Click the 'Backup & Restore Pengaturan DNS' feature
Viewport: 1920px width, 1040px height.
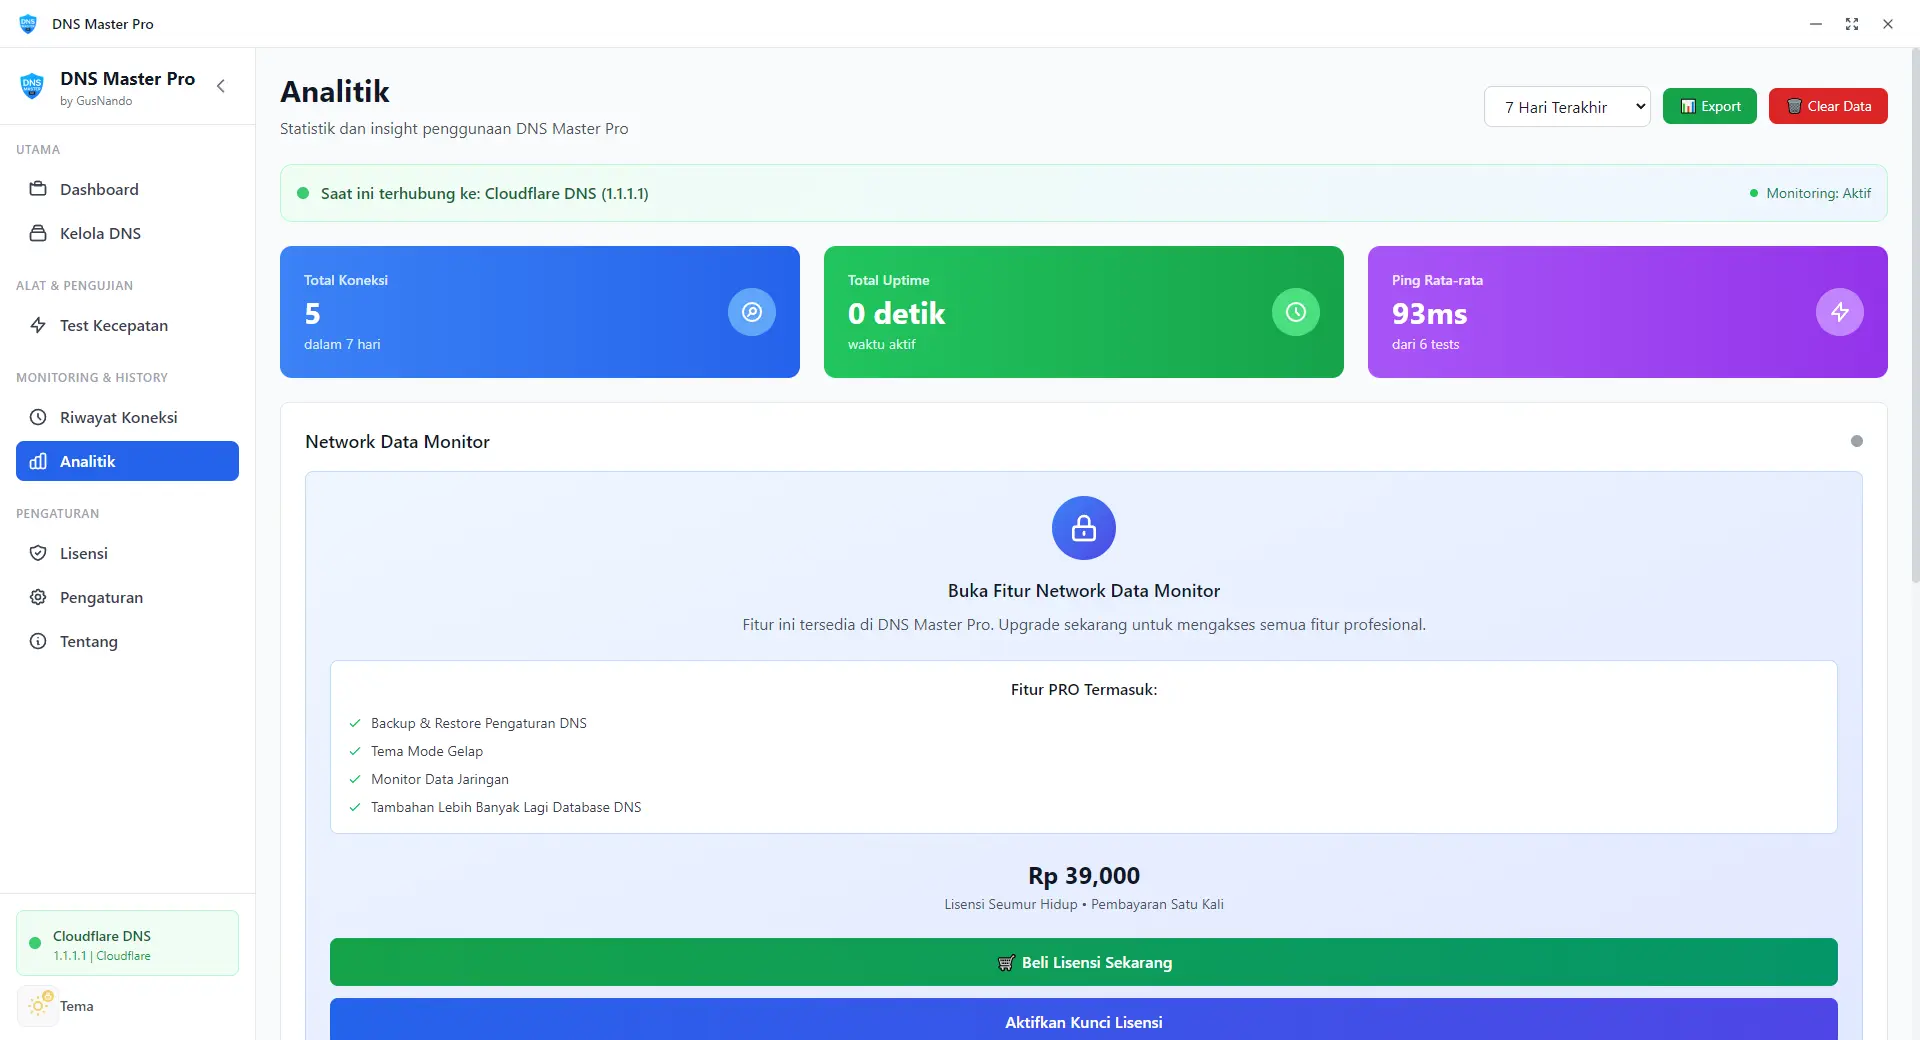pos(479,723)
